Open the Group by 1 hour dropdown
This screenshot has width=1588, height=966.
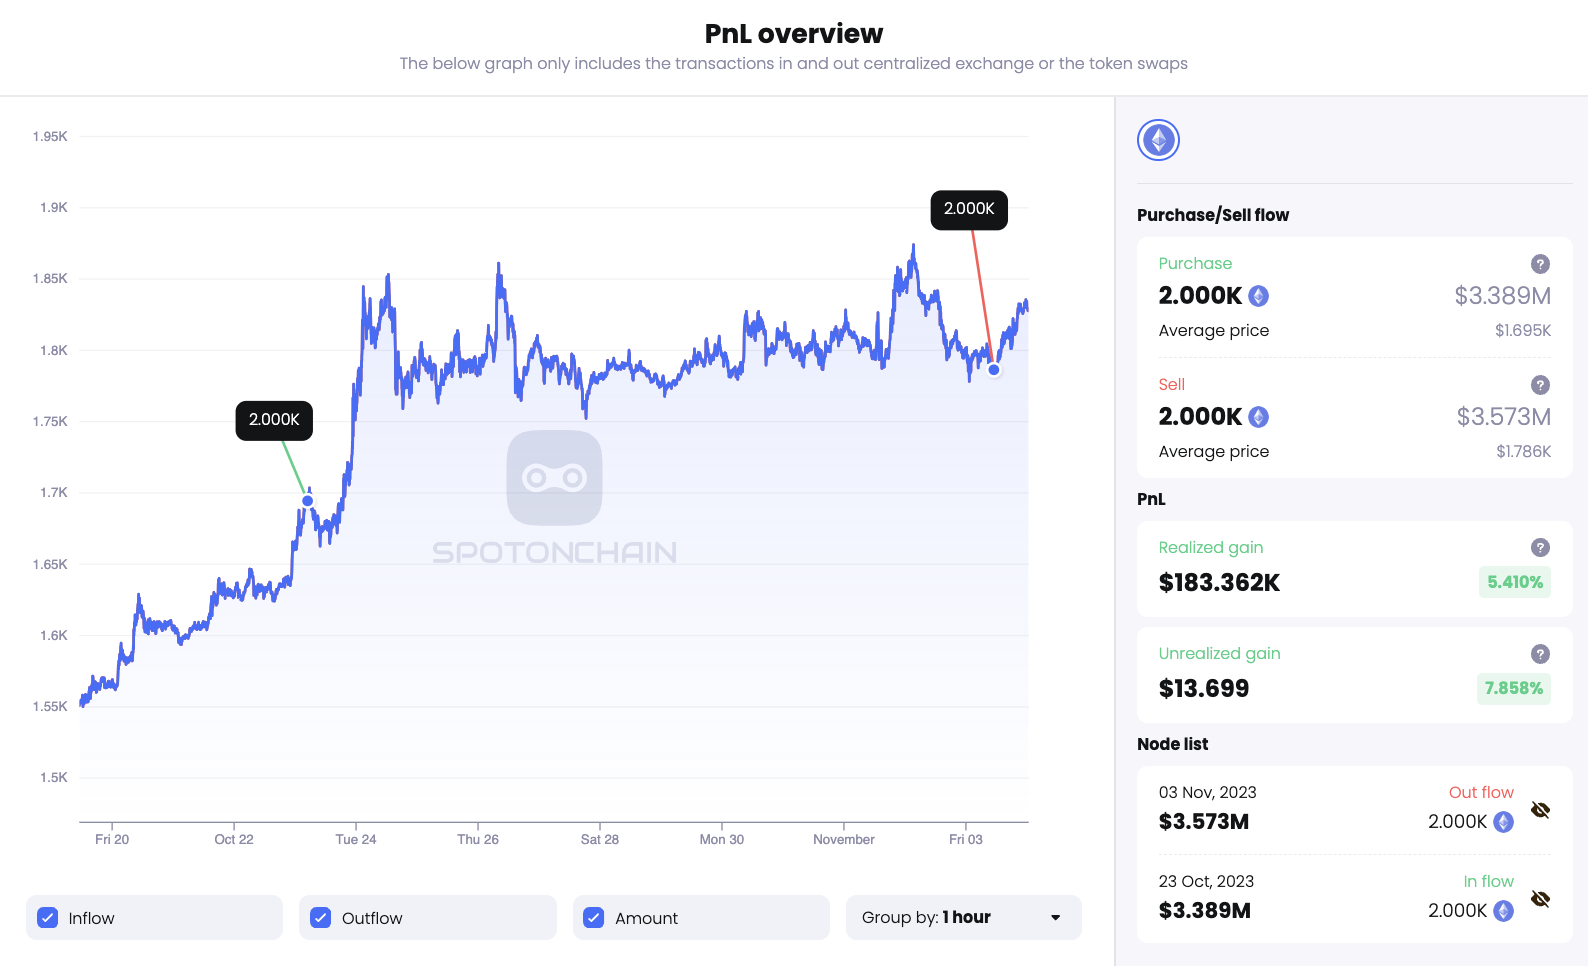[963, 917]
